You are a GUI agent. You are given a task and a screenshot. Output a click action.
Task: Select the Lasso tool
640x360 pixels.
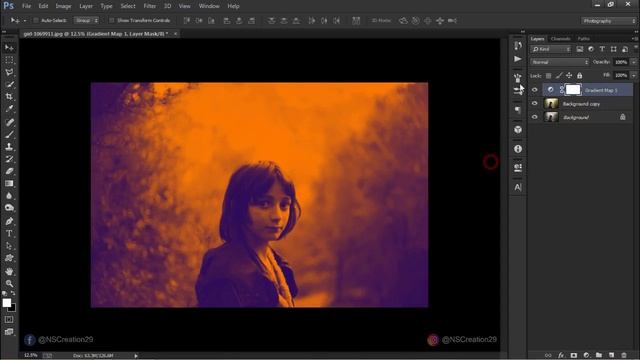9,72
